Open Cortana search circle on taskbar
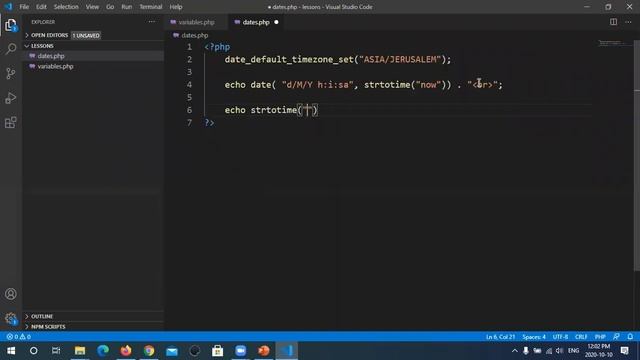Image resolution: width=640 pixels, height=360 pixels. [x=33, y=351]
